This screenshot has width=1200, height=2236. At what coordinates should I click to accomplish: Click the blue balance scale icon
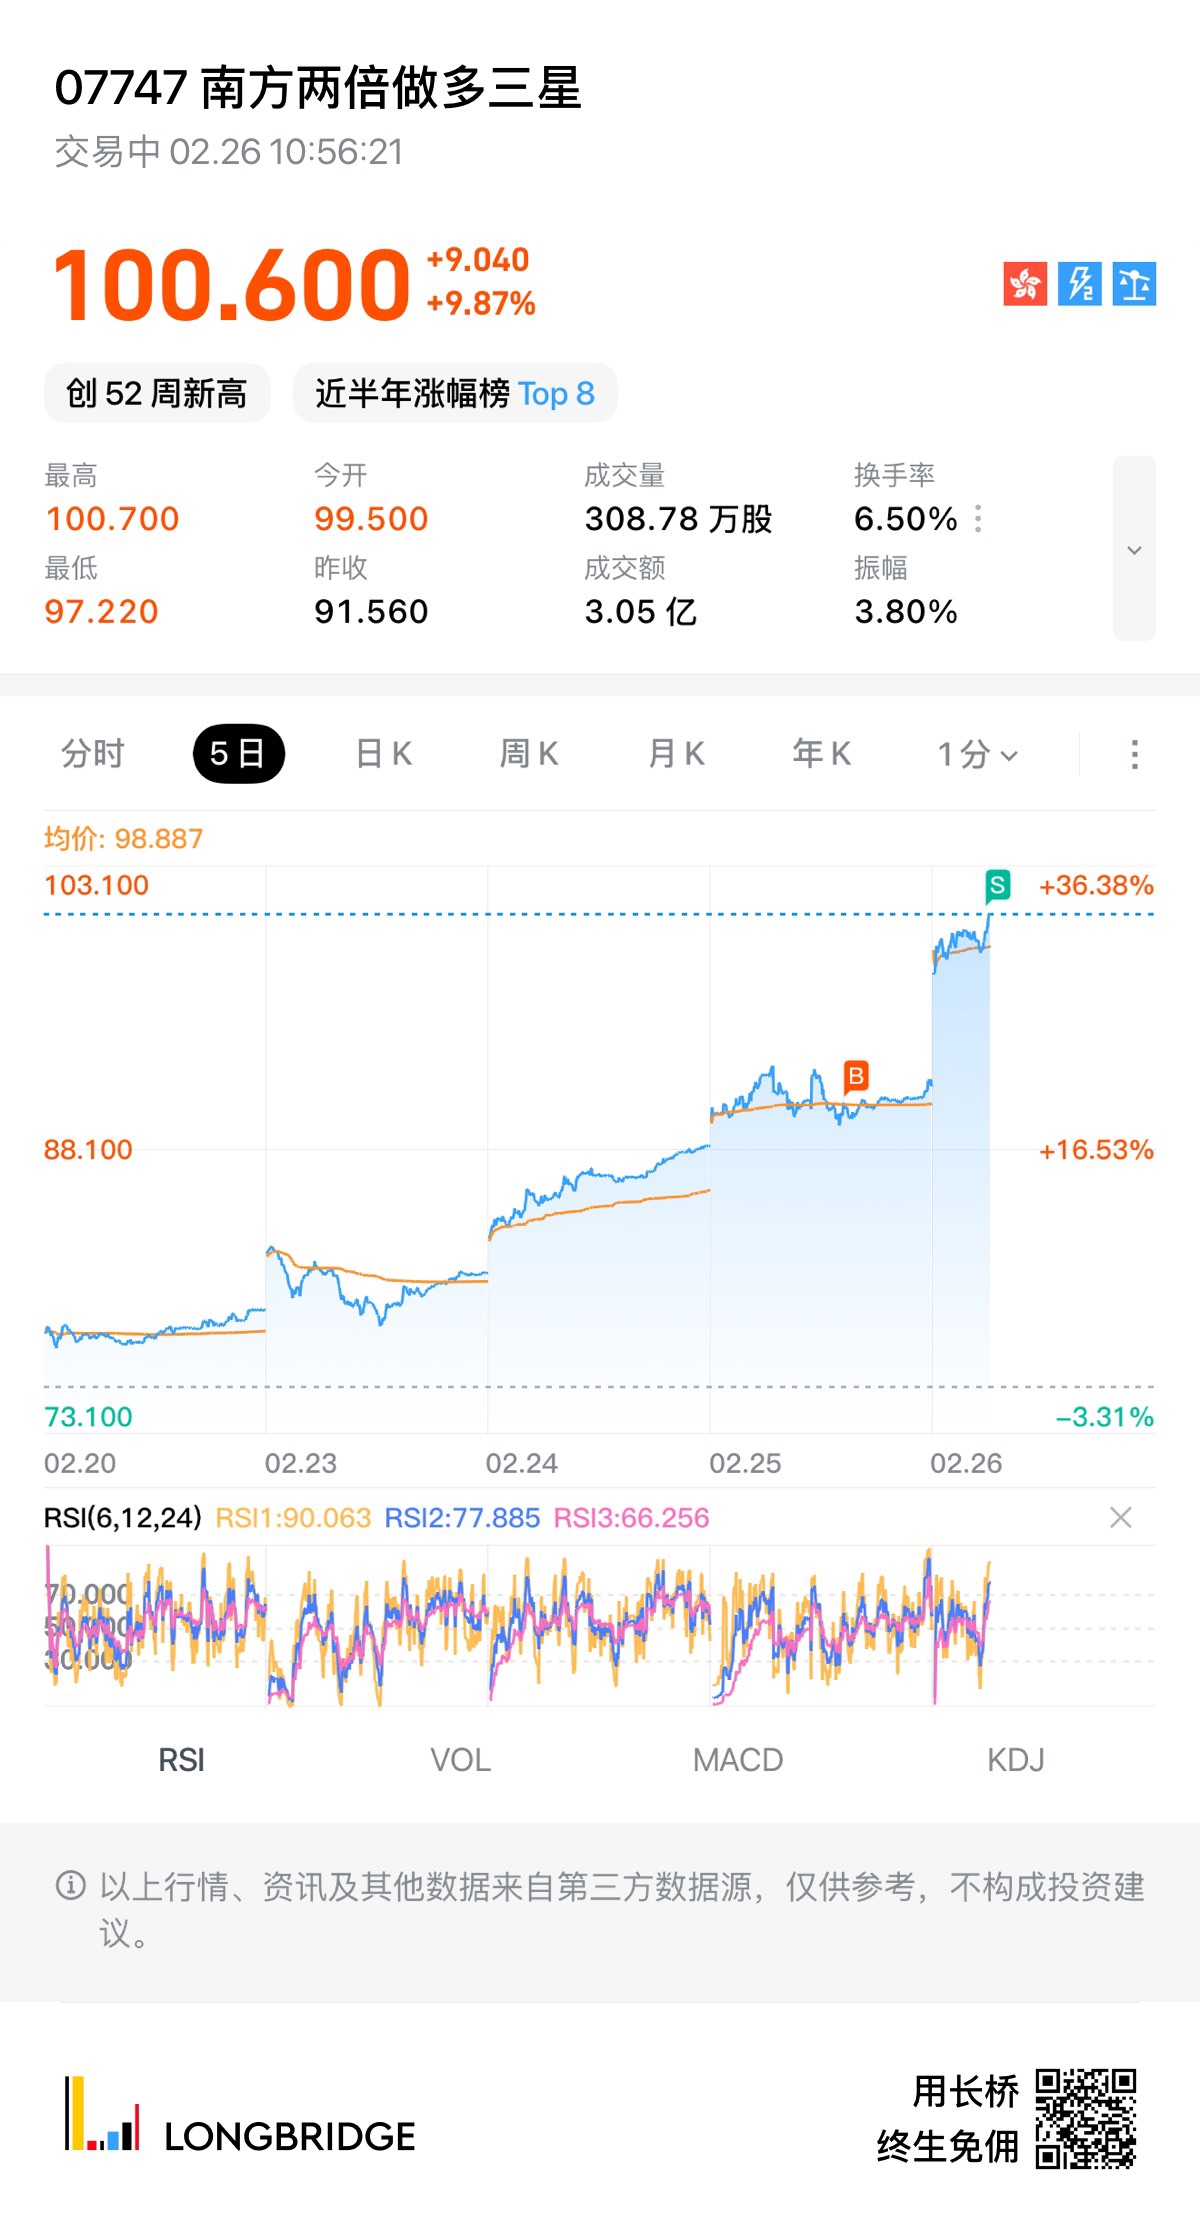[1134, 284]
